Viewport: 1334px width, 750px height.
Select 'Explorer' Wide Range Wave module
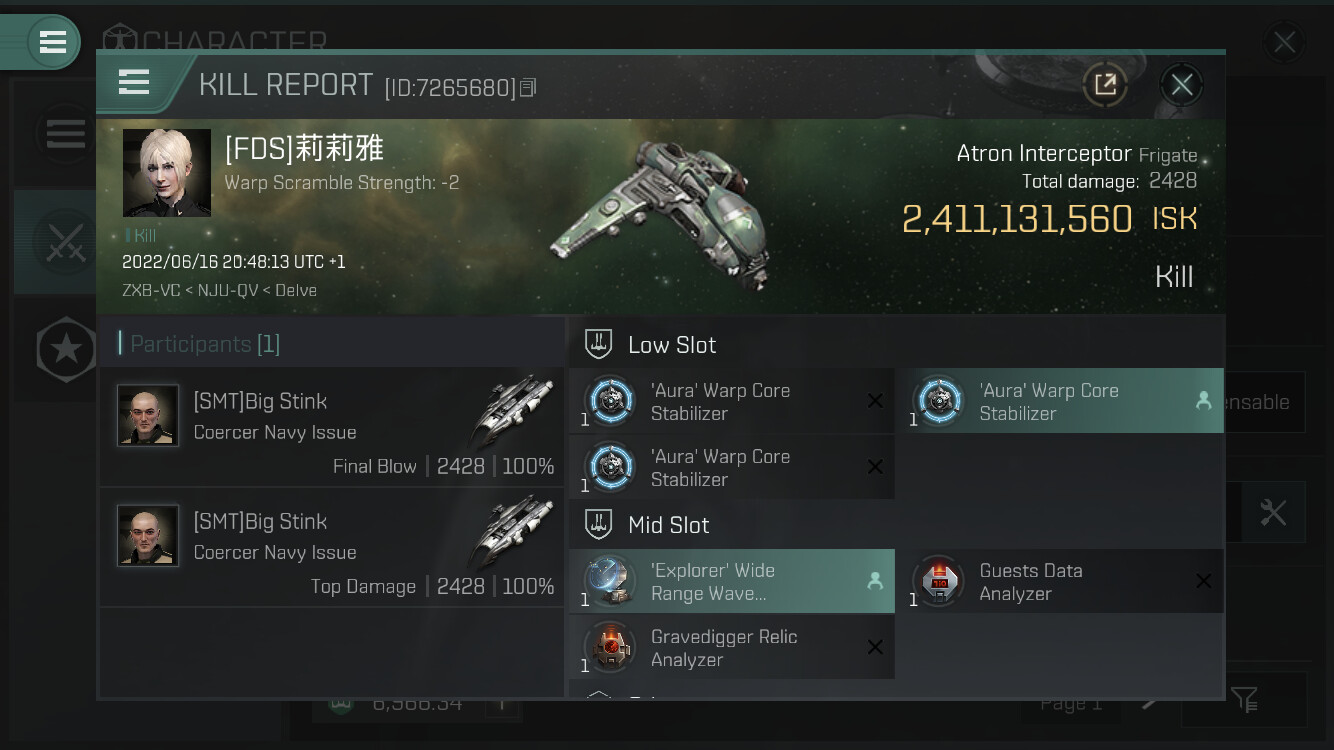[732, 581]
